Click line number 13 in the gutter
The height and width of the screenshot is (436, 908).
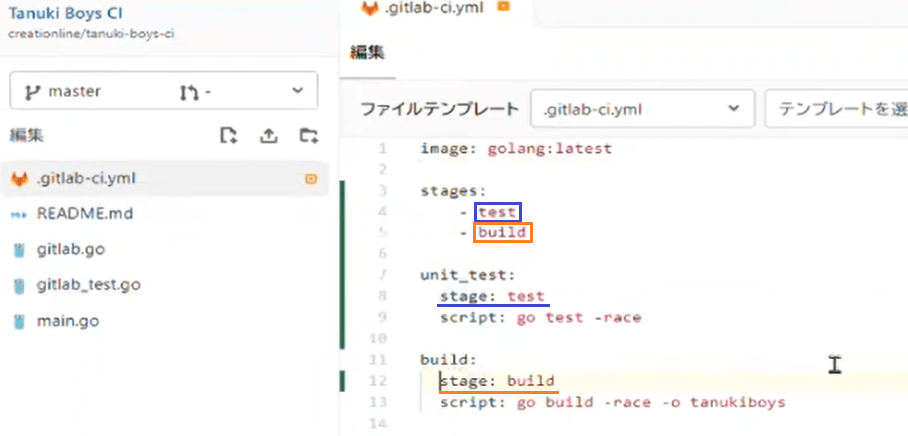[x=378, y=402]
